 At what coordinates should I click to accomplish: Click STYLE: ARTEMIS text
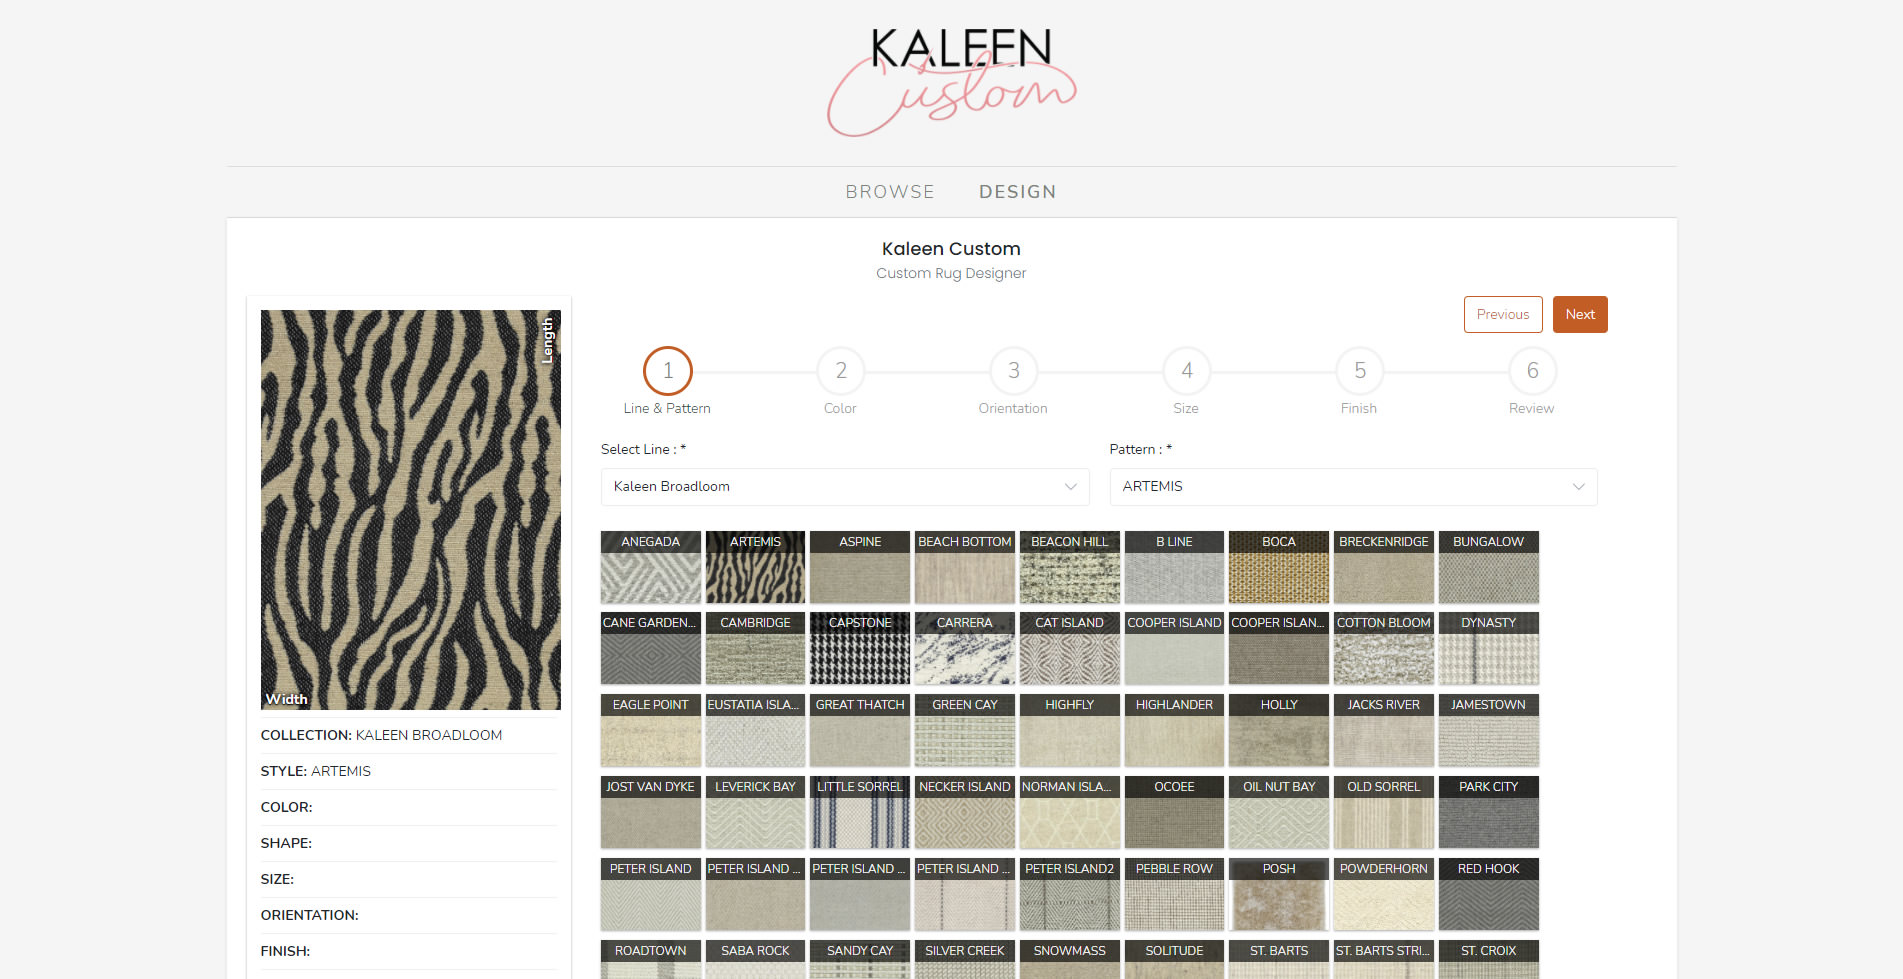[x=316, y=771]
